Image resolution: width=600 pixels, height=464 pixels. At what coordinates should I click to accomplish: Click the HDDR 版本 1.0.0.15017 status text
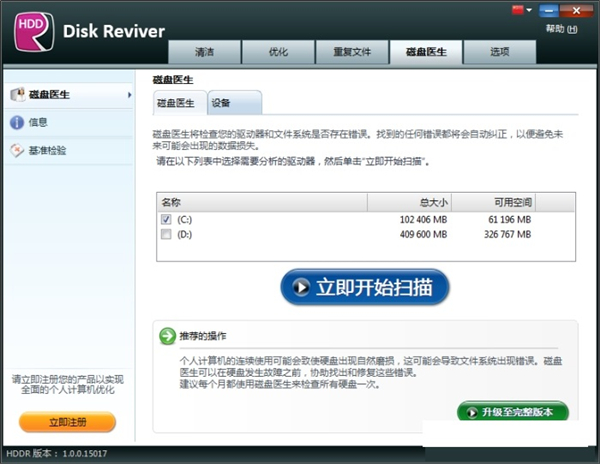(x=57, y=454)
